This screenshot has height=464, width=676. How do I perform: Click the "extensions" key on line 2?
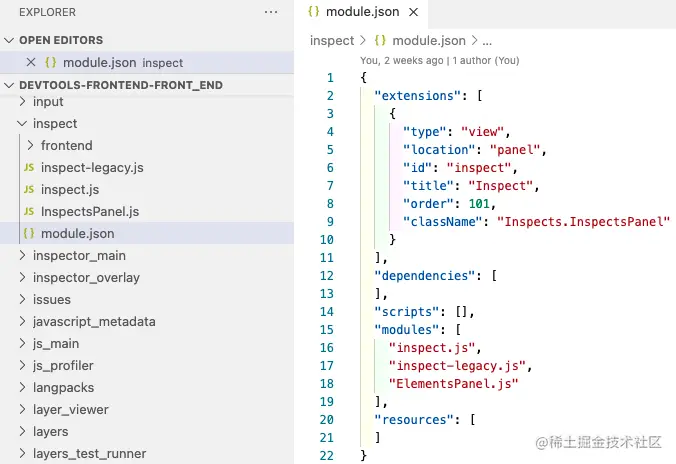418,96
